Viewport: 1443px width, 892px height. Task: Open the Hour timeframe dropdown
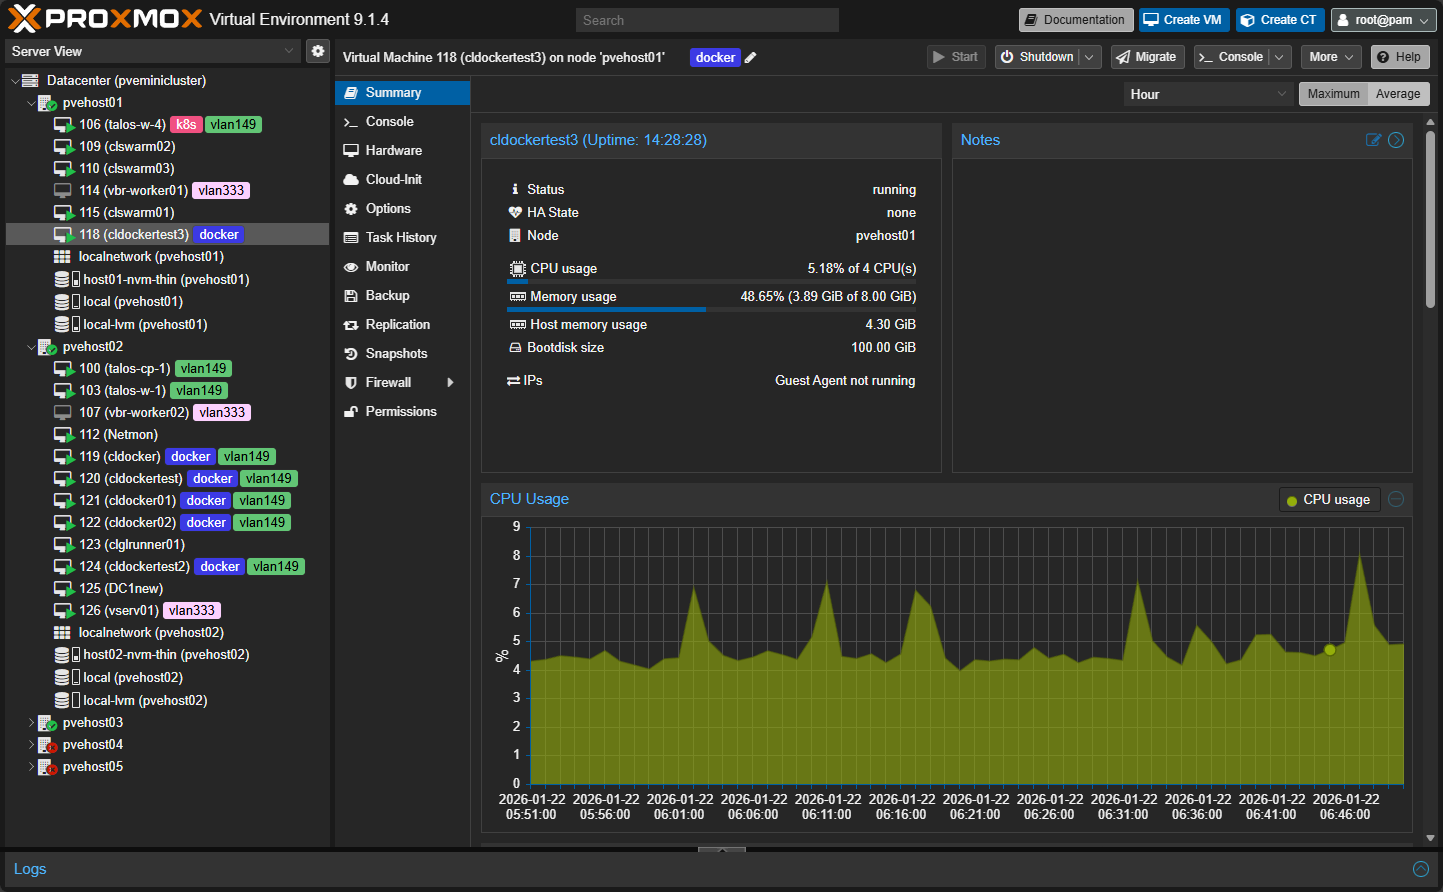[x=1208, y=94]
